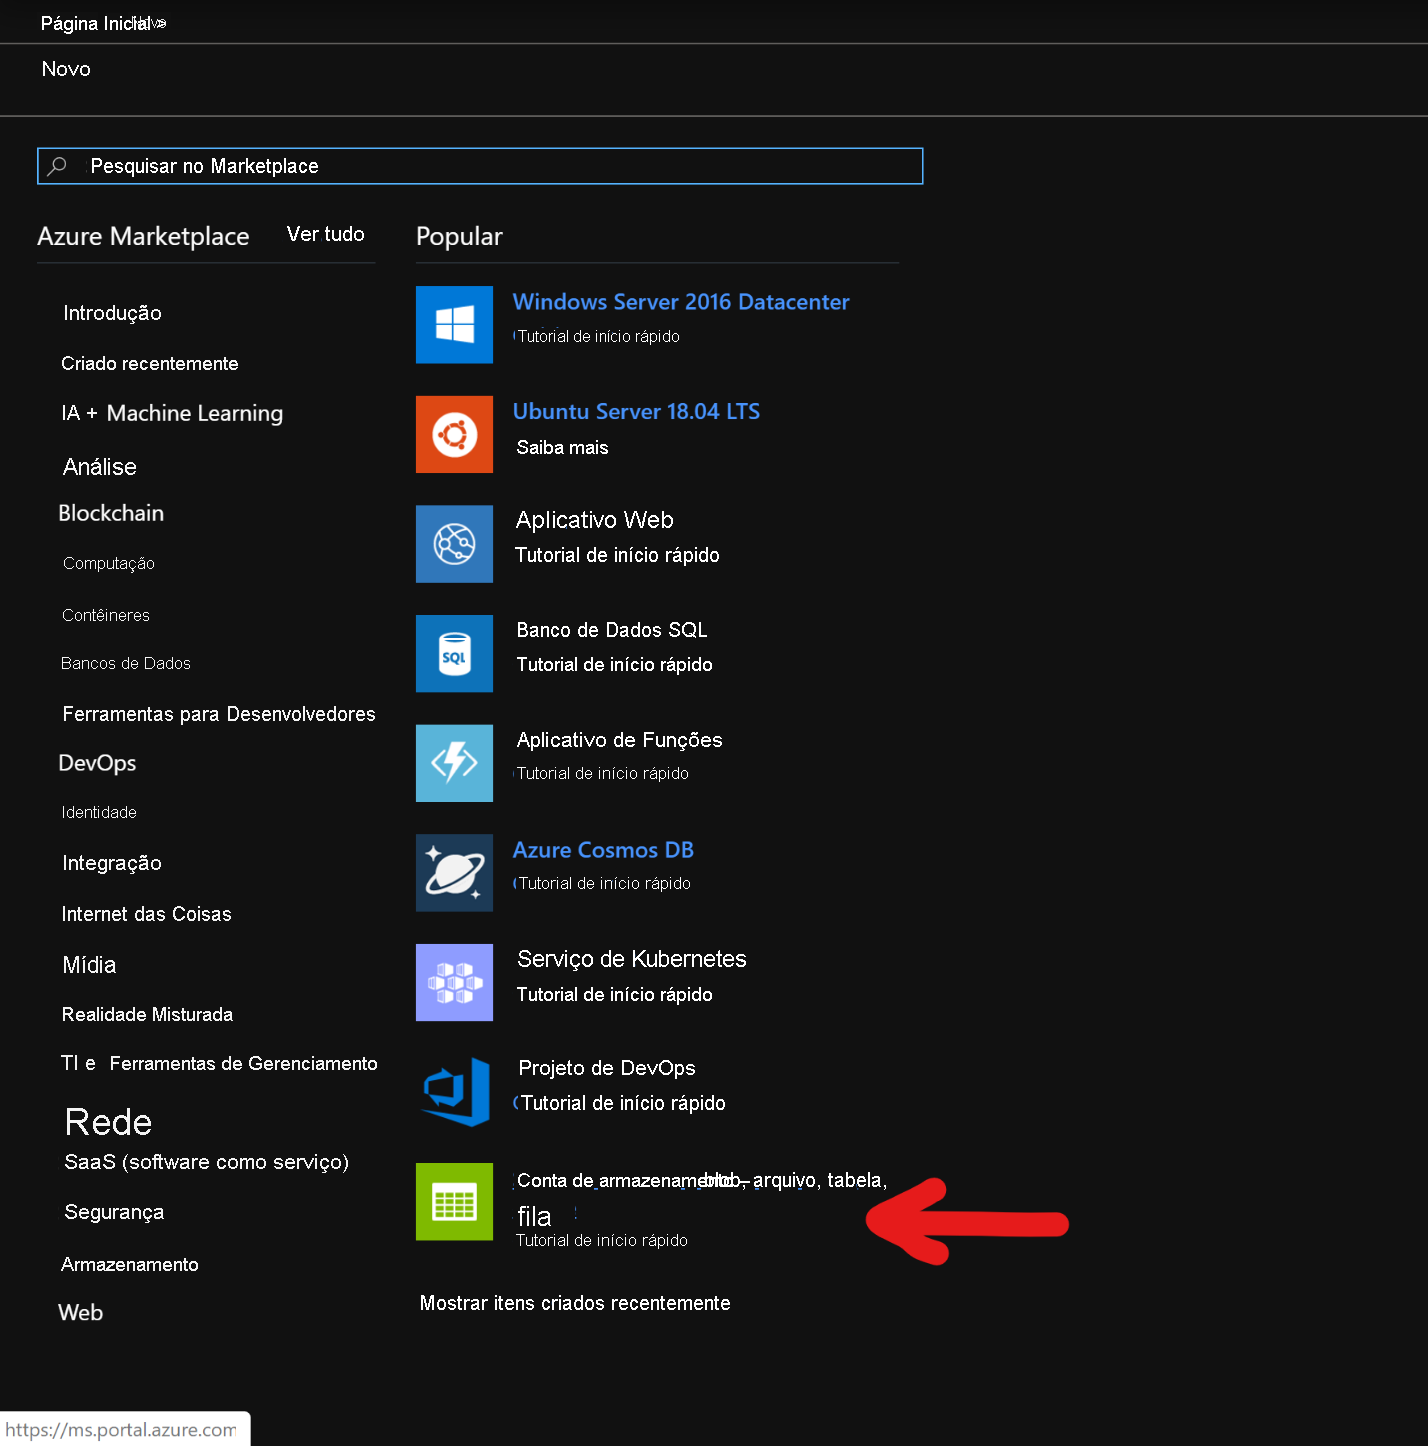Open quick start tutorial under Projeto de DevOps
This screenshot has height=1446, width=1428.
(623, 1103)
